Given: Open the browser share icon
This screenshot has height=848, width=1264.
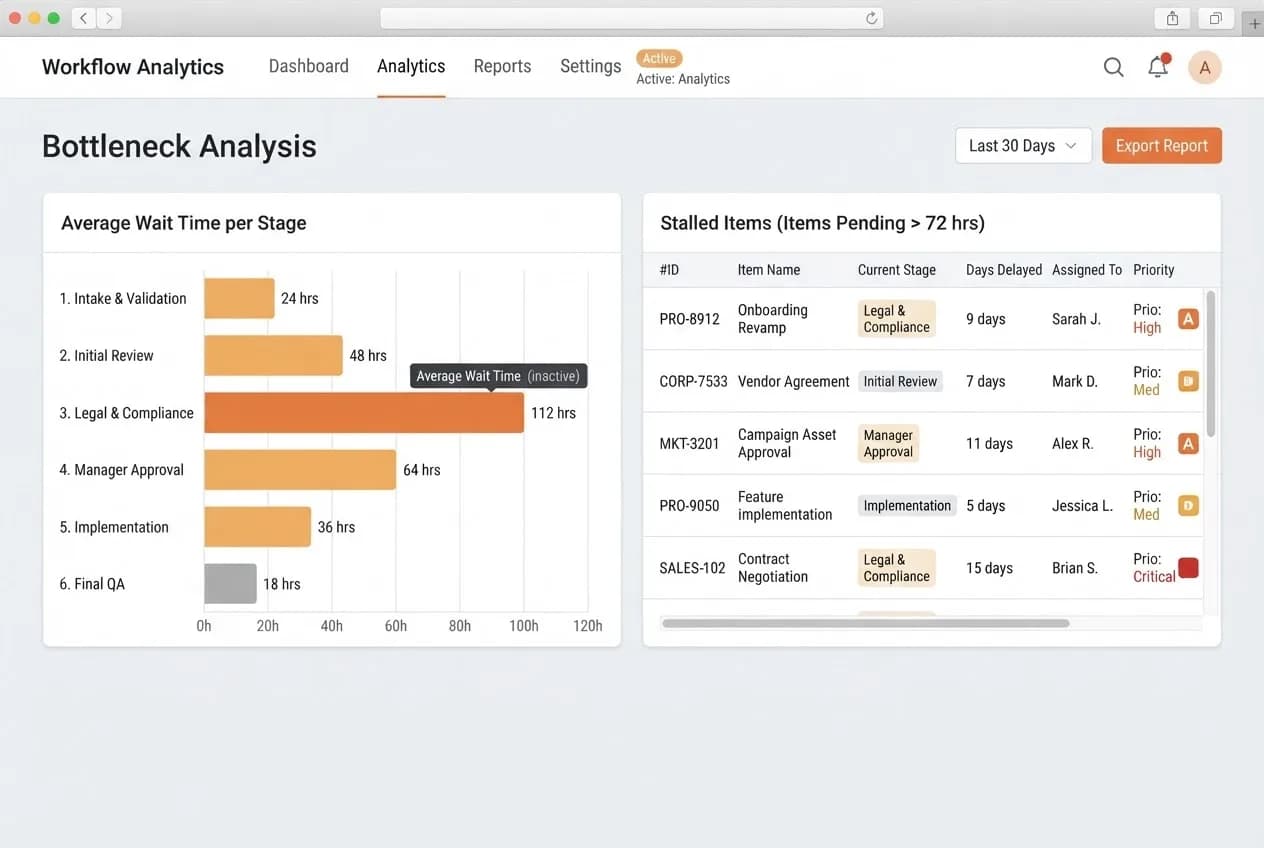Looking at the screenshot, I should (x=1172, y=18).
